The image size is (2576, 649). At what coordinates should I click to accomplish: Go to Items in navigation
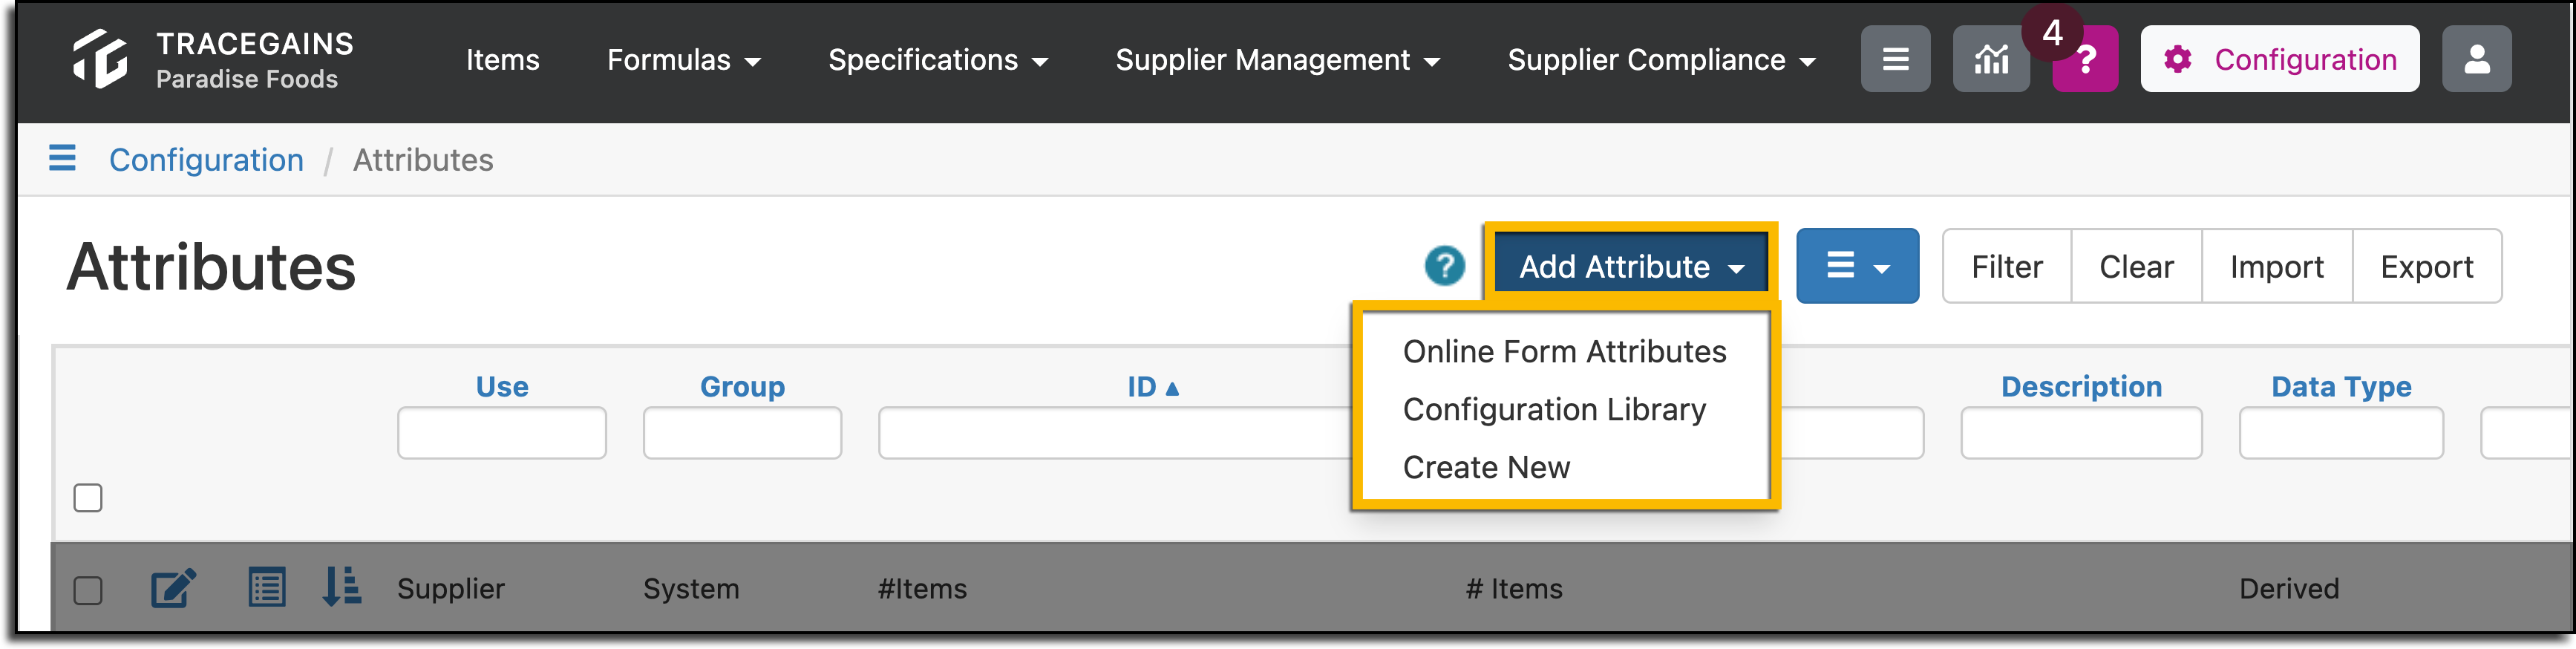(x=502, y=60)
